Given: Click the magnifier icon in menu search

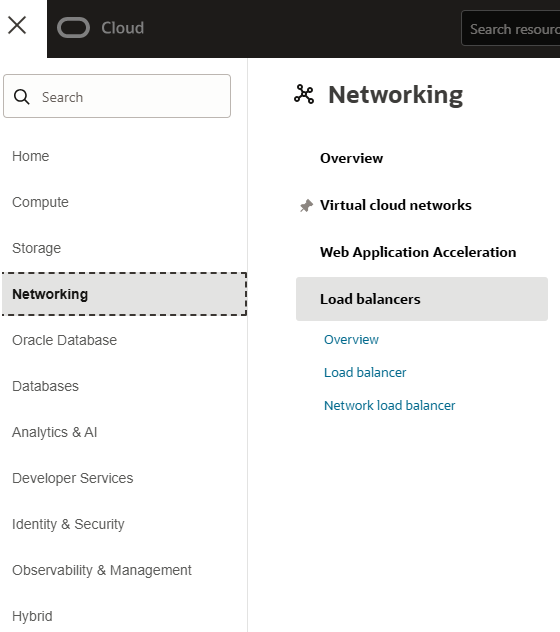Looking at the screenshot, I should [x=21, y=97].
